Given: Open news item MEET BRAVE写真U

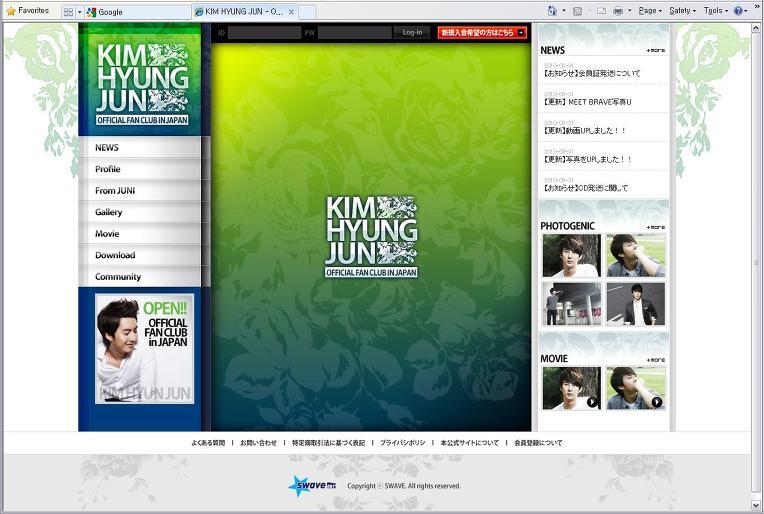Looking at the screenshot, I should [587, 102].
